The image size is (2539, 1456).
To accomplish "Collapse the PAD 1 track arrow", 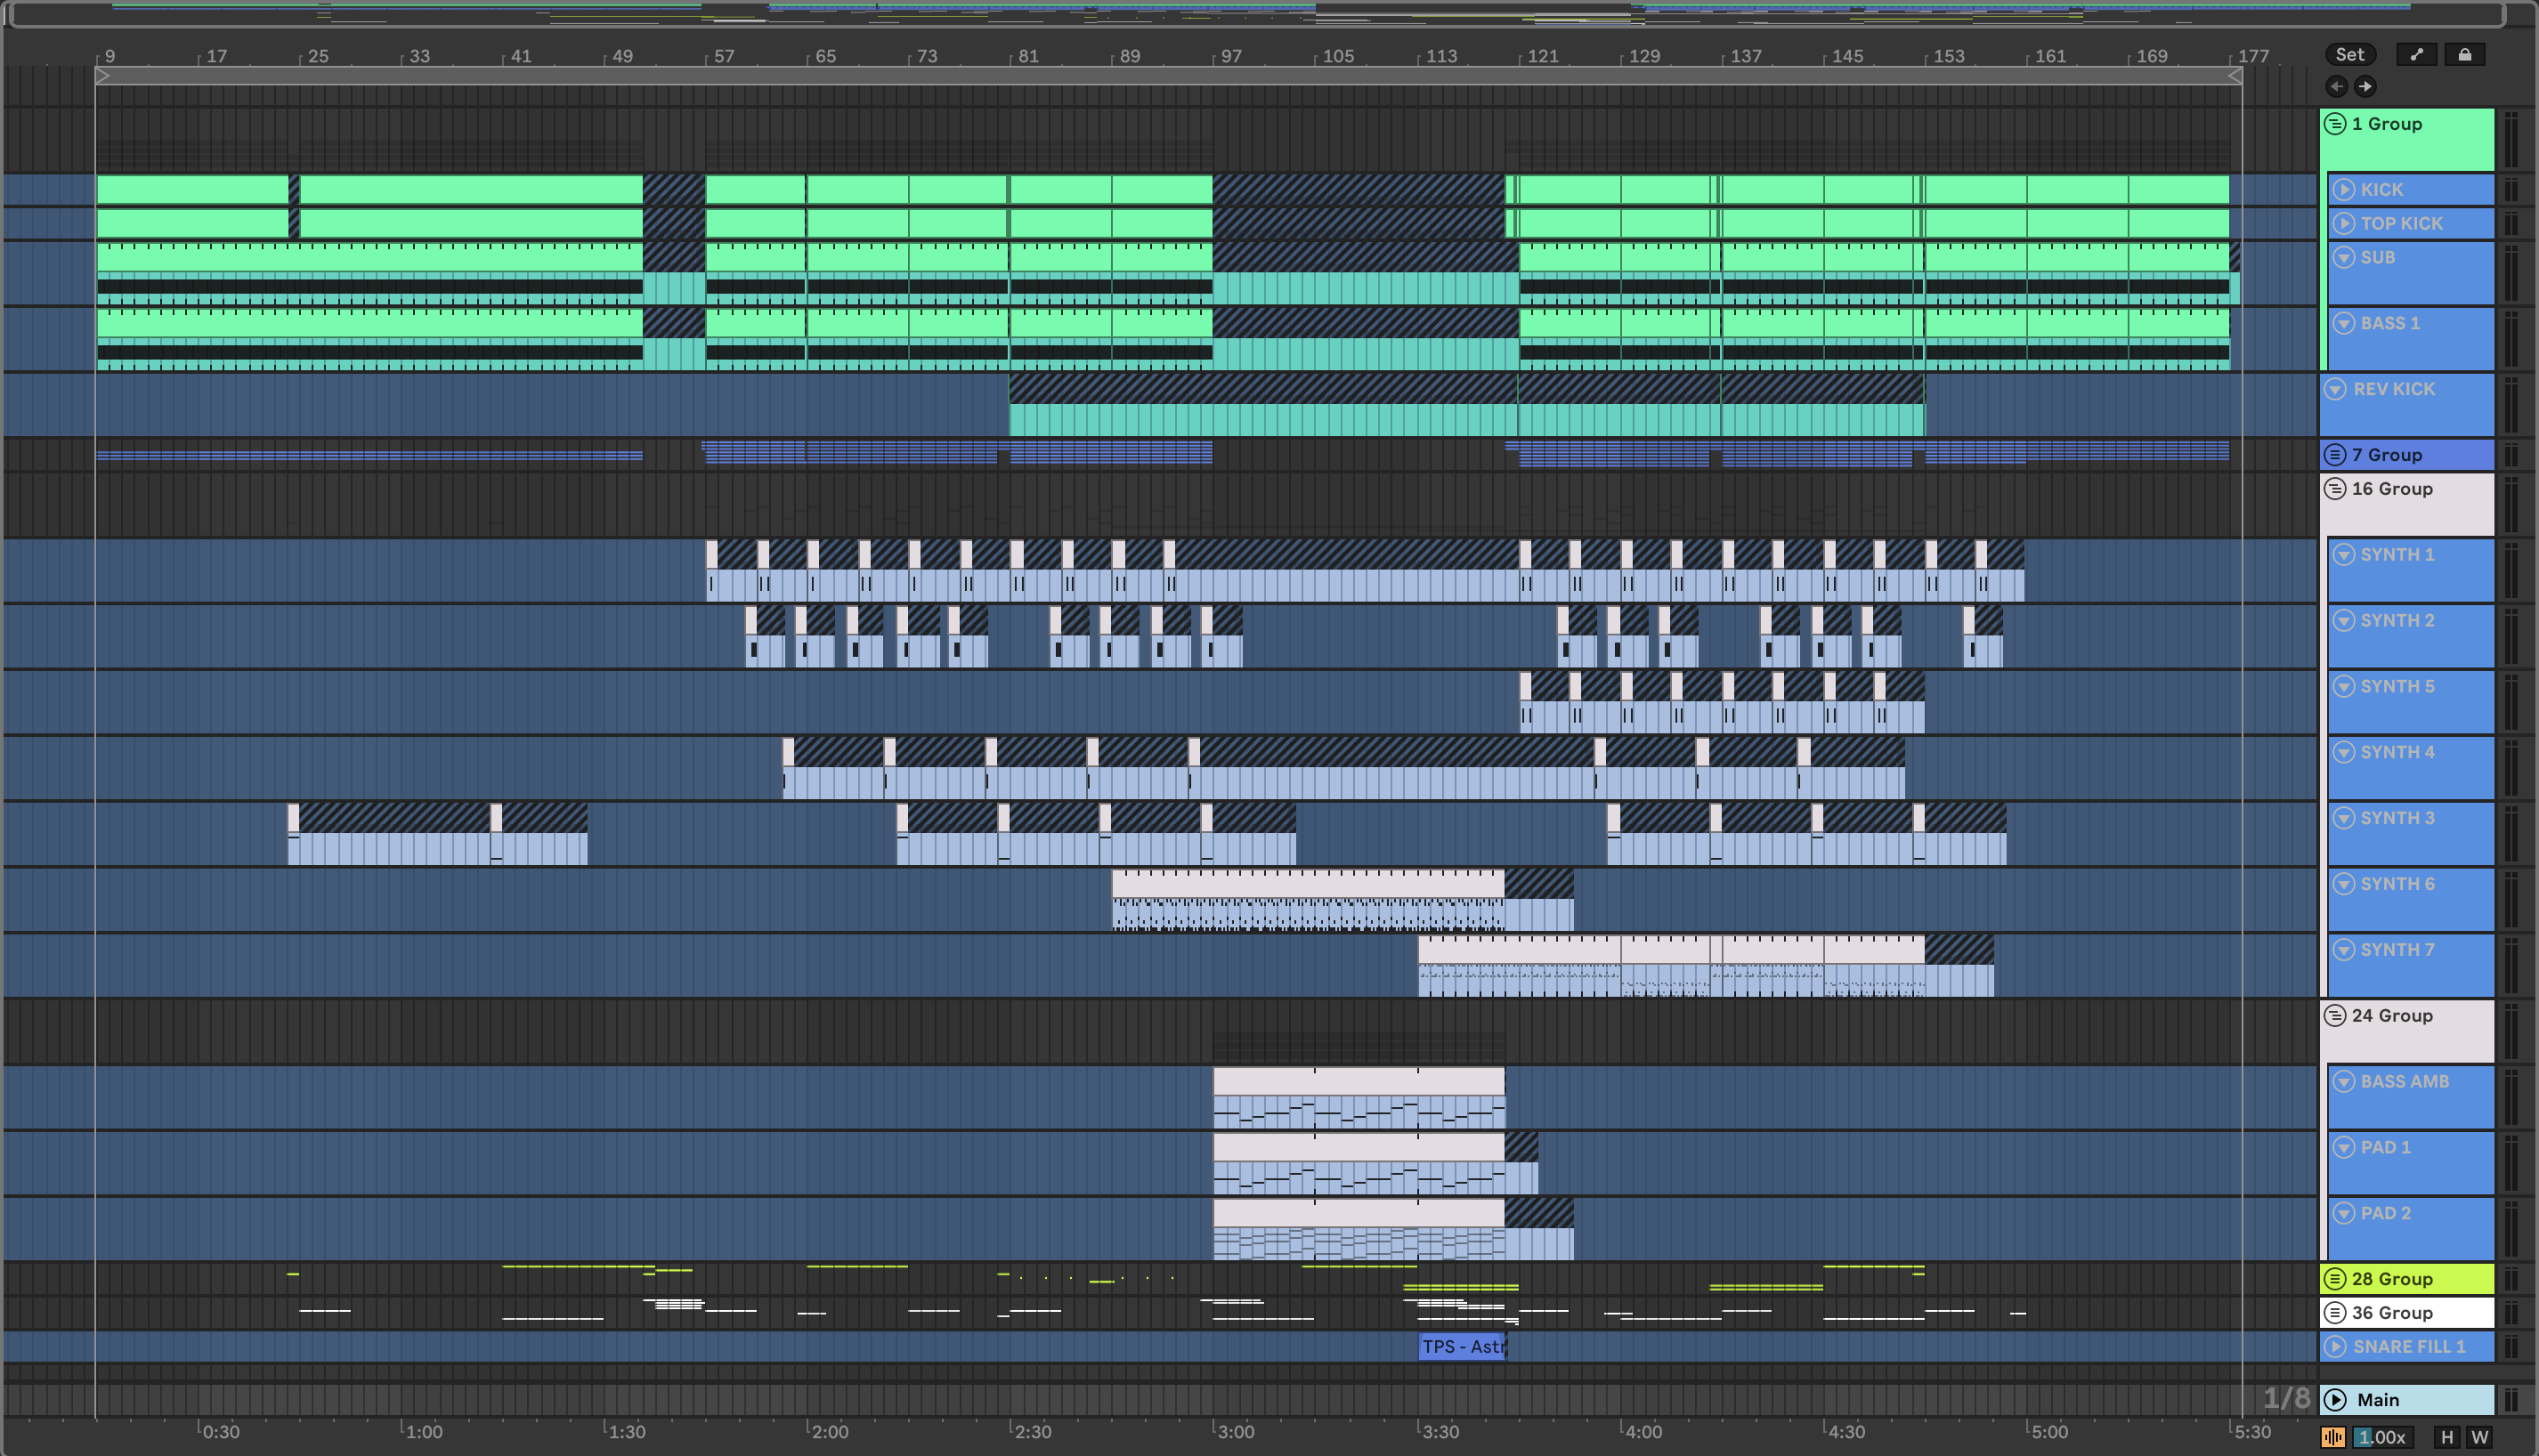I will click(x=2344, y=1148).
